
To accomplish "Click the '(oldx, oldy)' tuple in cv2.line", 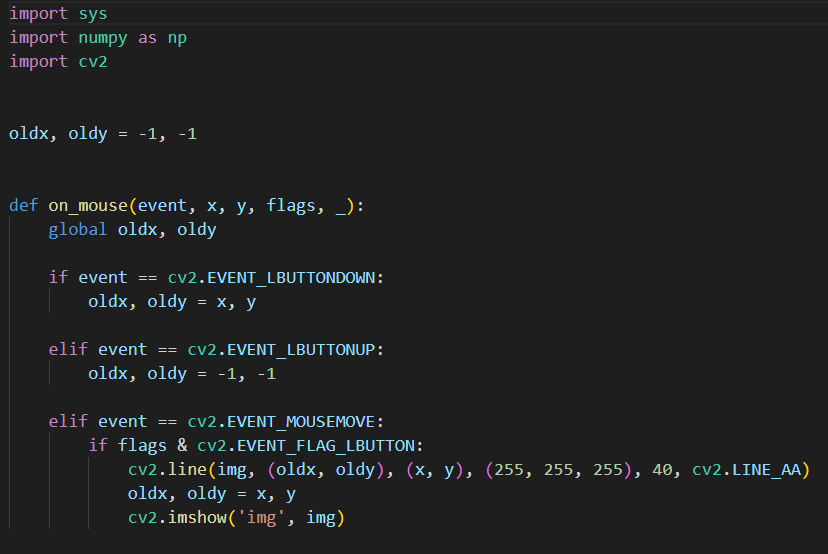I will coord(325,470).
